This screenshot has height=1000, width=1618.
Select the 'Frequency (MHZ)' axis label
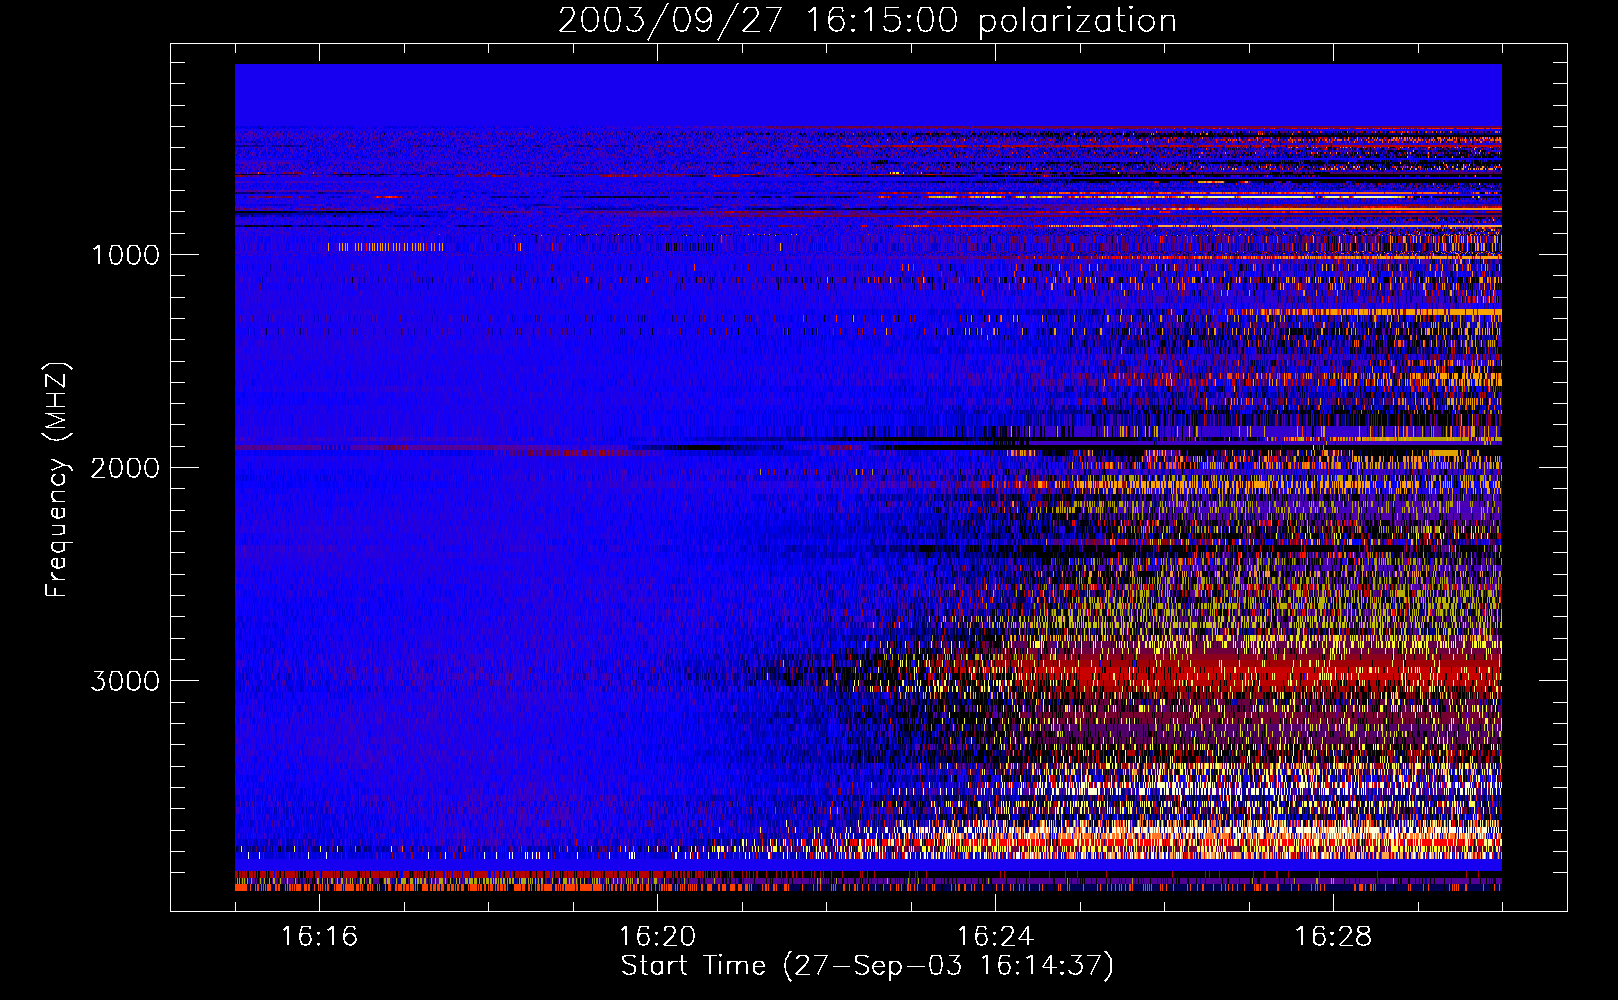click(x=57, y=480)
